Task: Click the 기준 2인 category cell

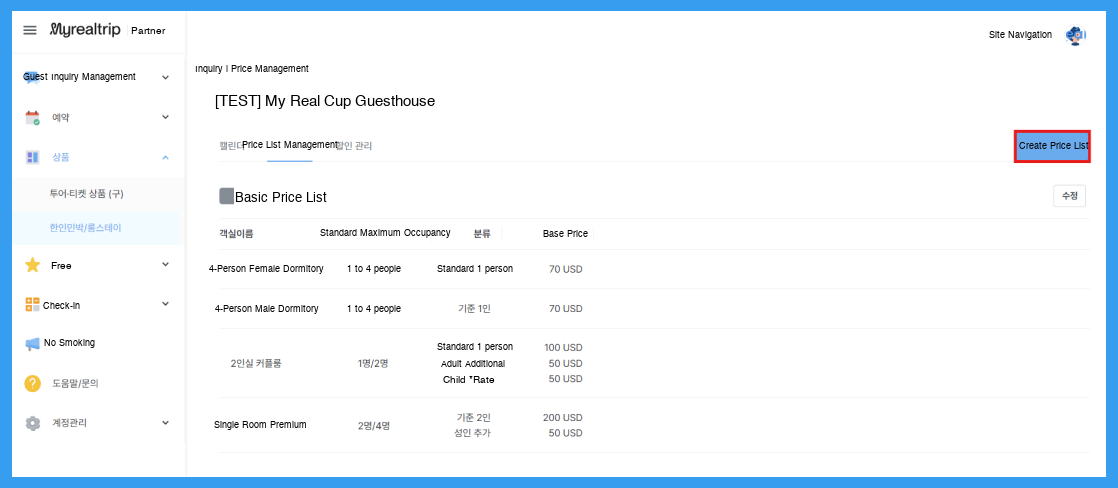Action: point(474,417)
